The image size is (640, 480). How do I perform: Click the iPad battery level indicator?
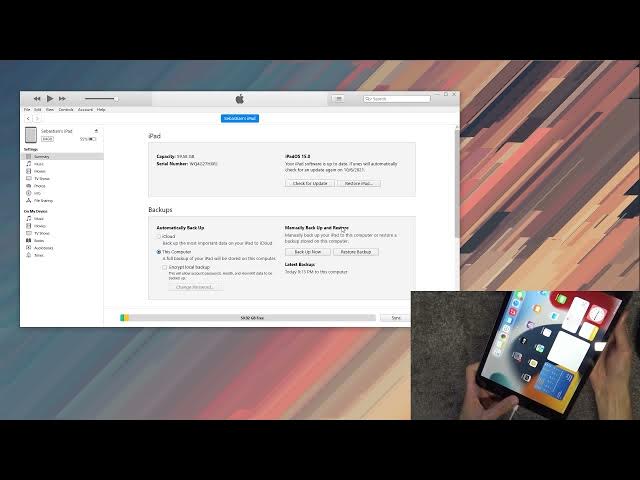tap(93, 139)
